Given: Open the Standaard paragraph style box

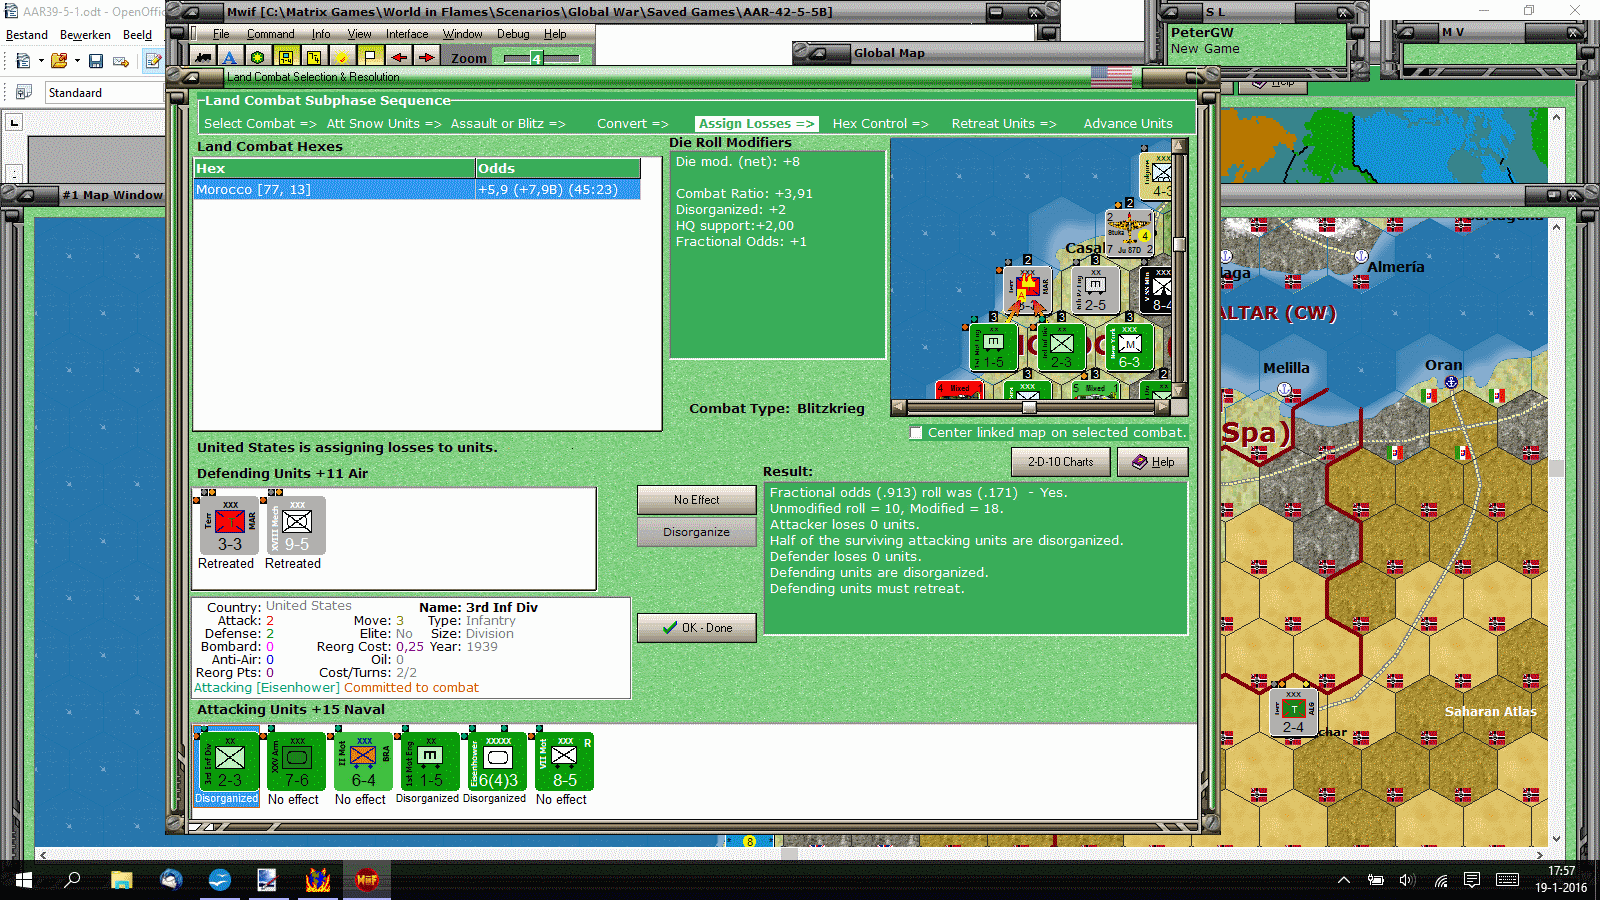Looking at the screenshot, I should click(104, 93).
